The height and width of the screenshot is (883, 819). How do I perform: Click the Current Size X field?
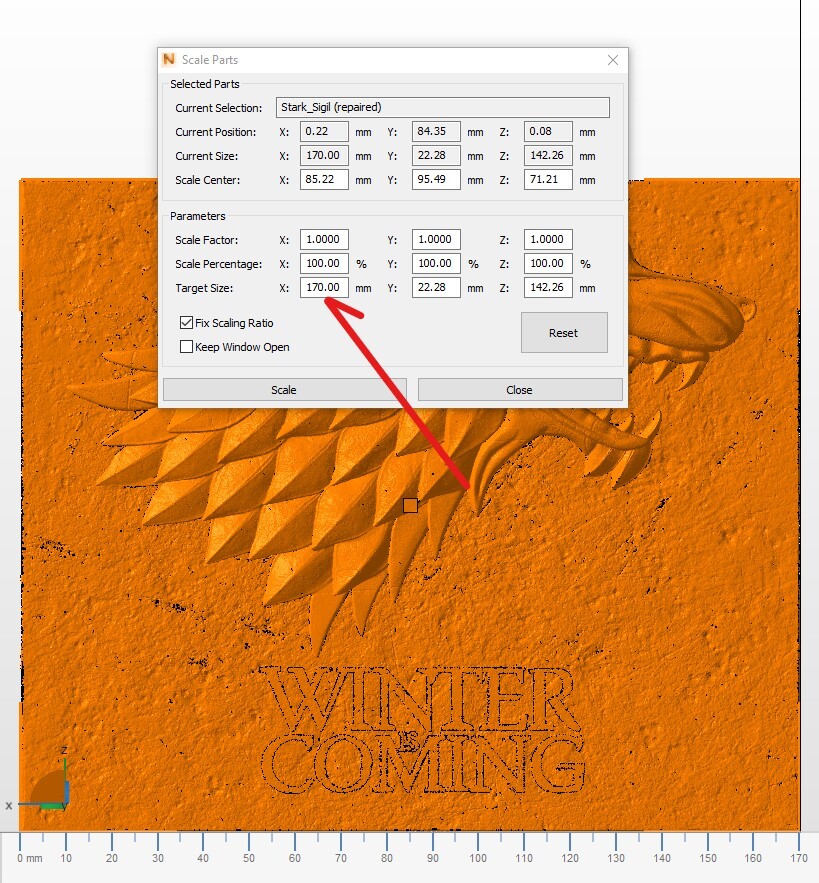click(x=324, y=155)
